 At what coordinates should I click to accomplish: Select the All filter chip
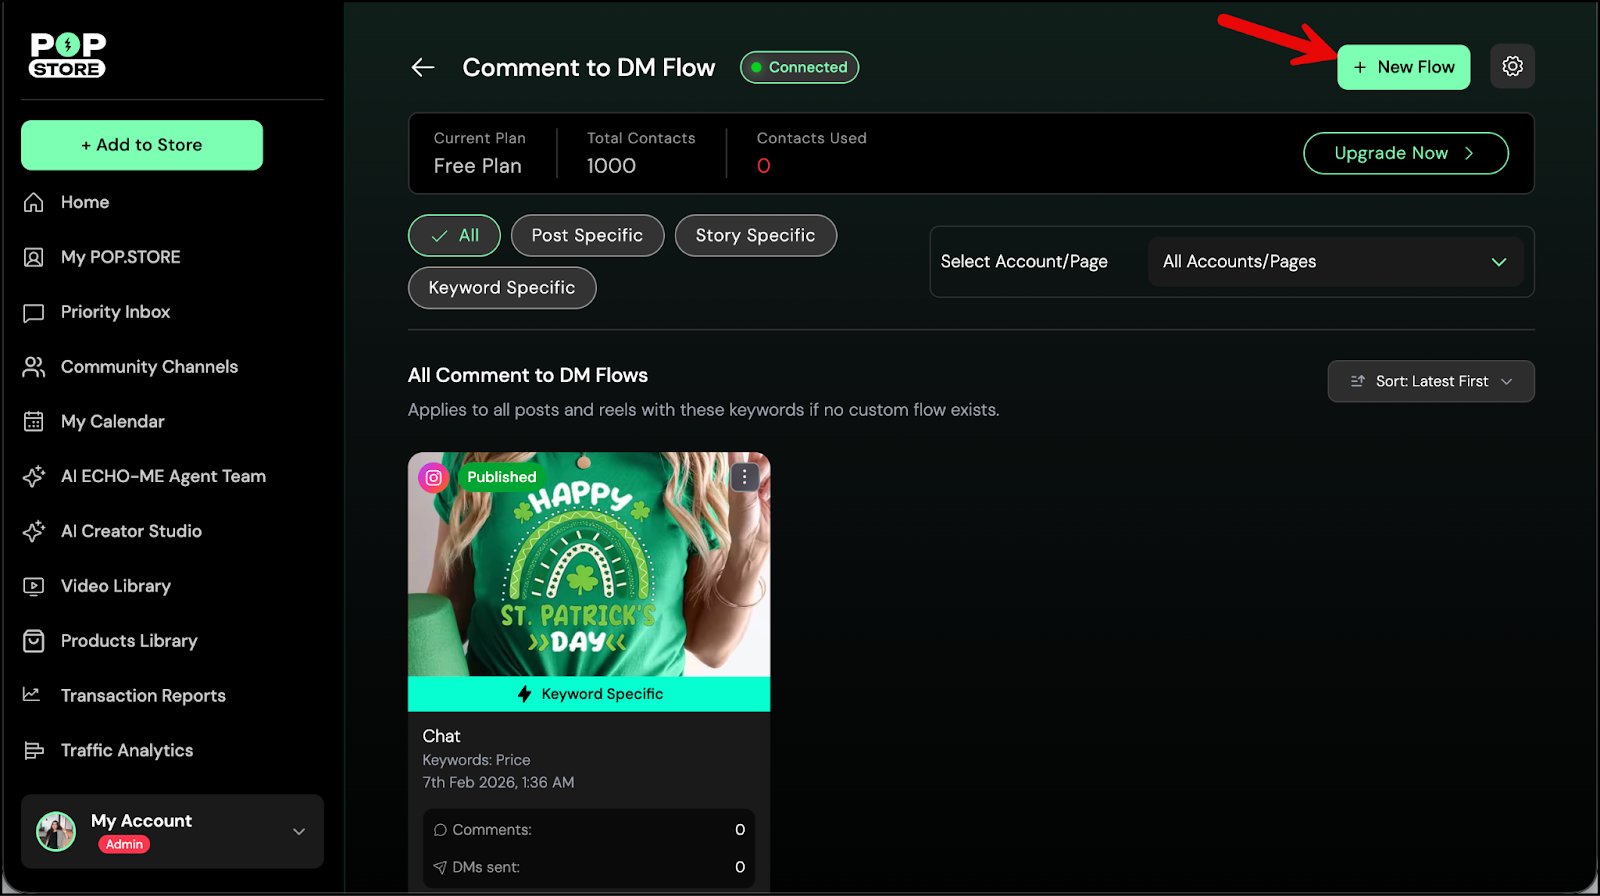tap(454, 236)
